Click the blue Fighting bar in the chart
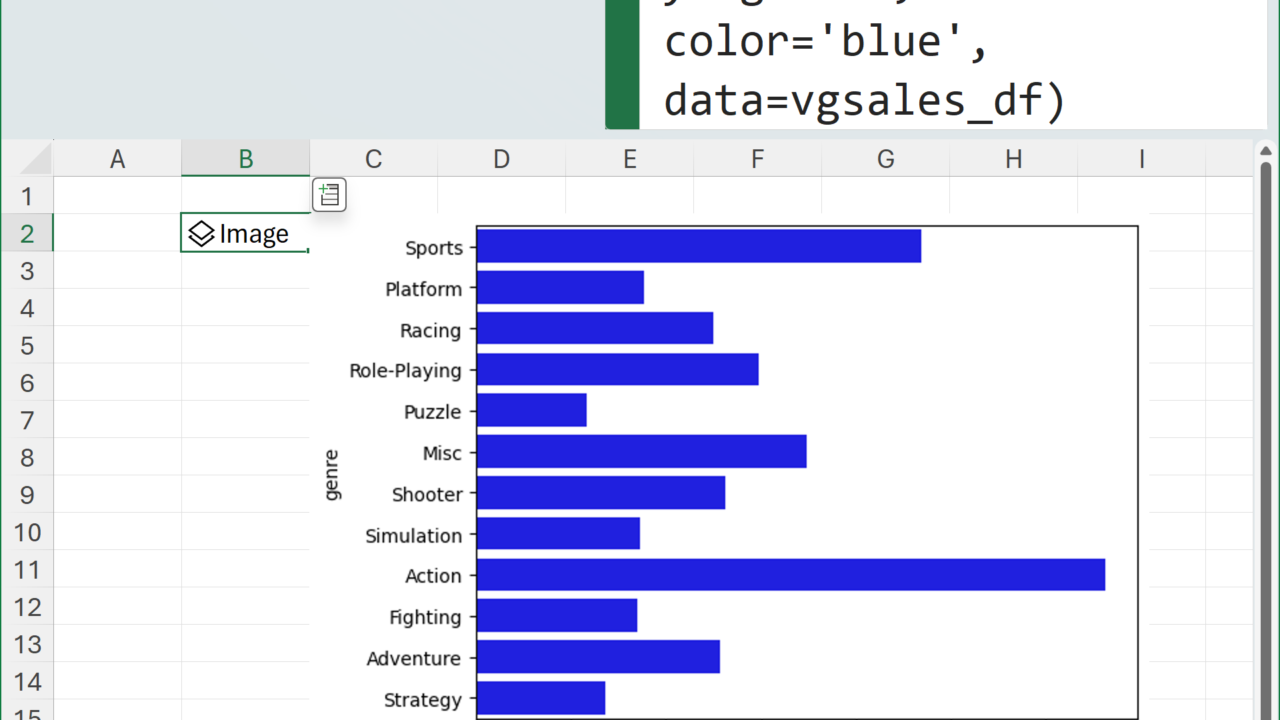Image resolution: width=1280 pixels, height=720 pixels. (557, 616)
